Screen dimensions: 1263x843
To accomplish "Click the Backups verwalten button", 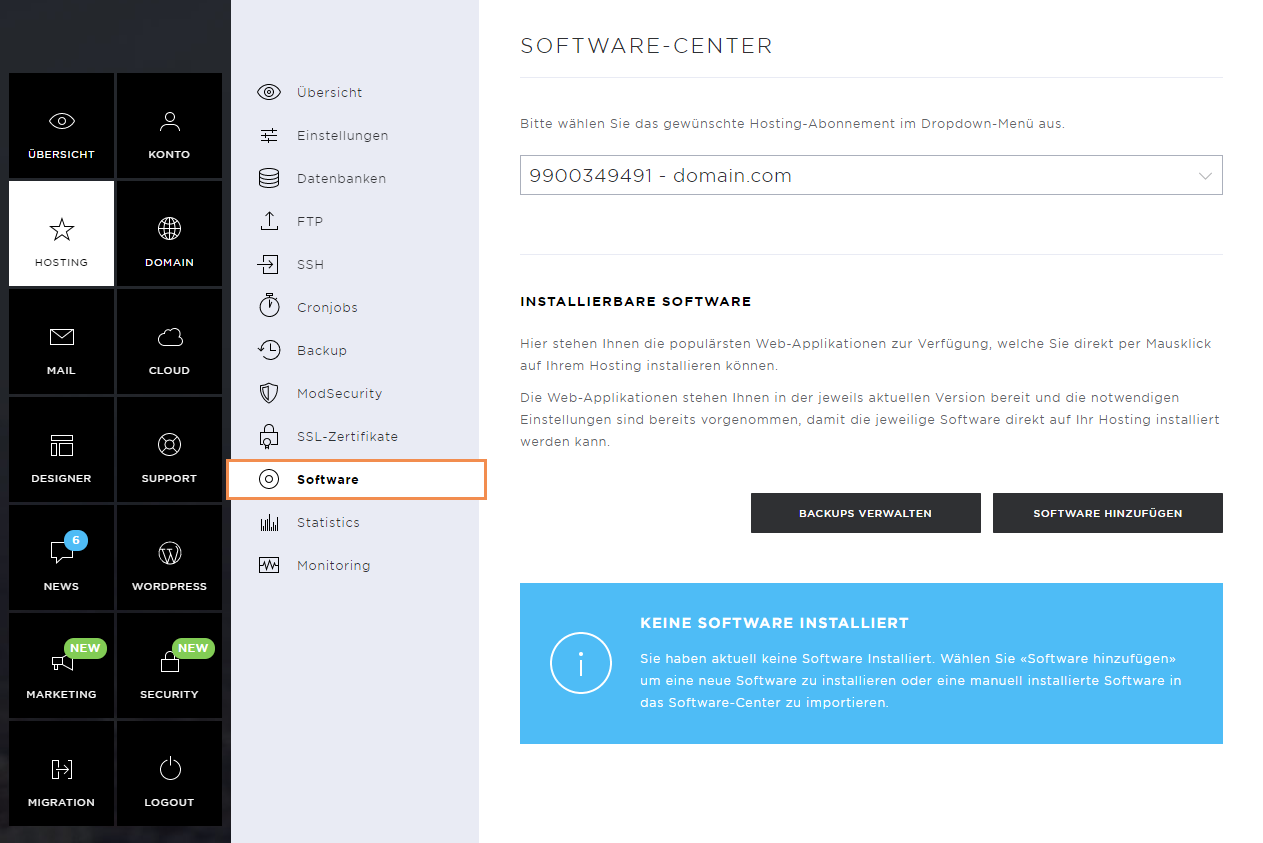I will (866, 513).
